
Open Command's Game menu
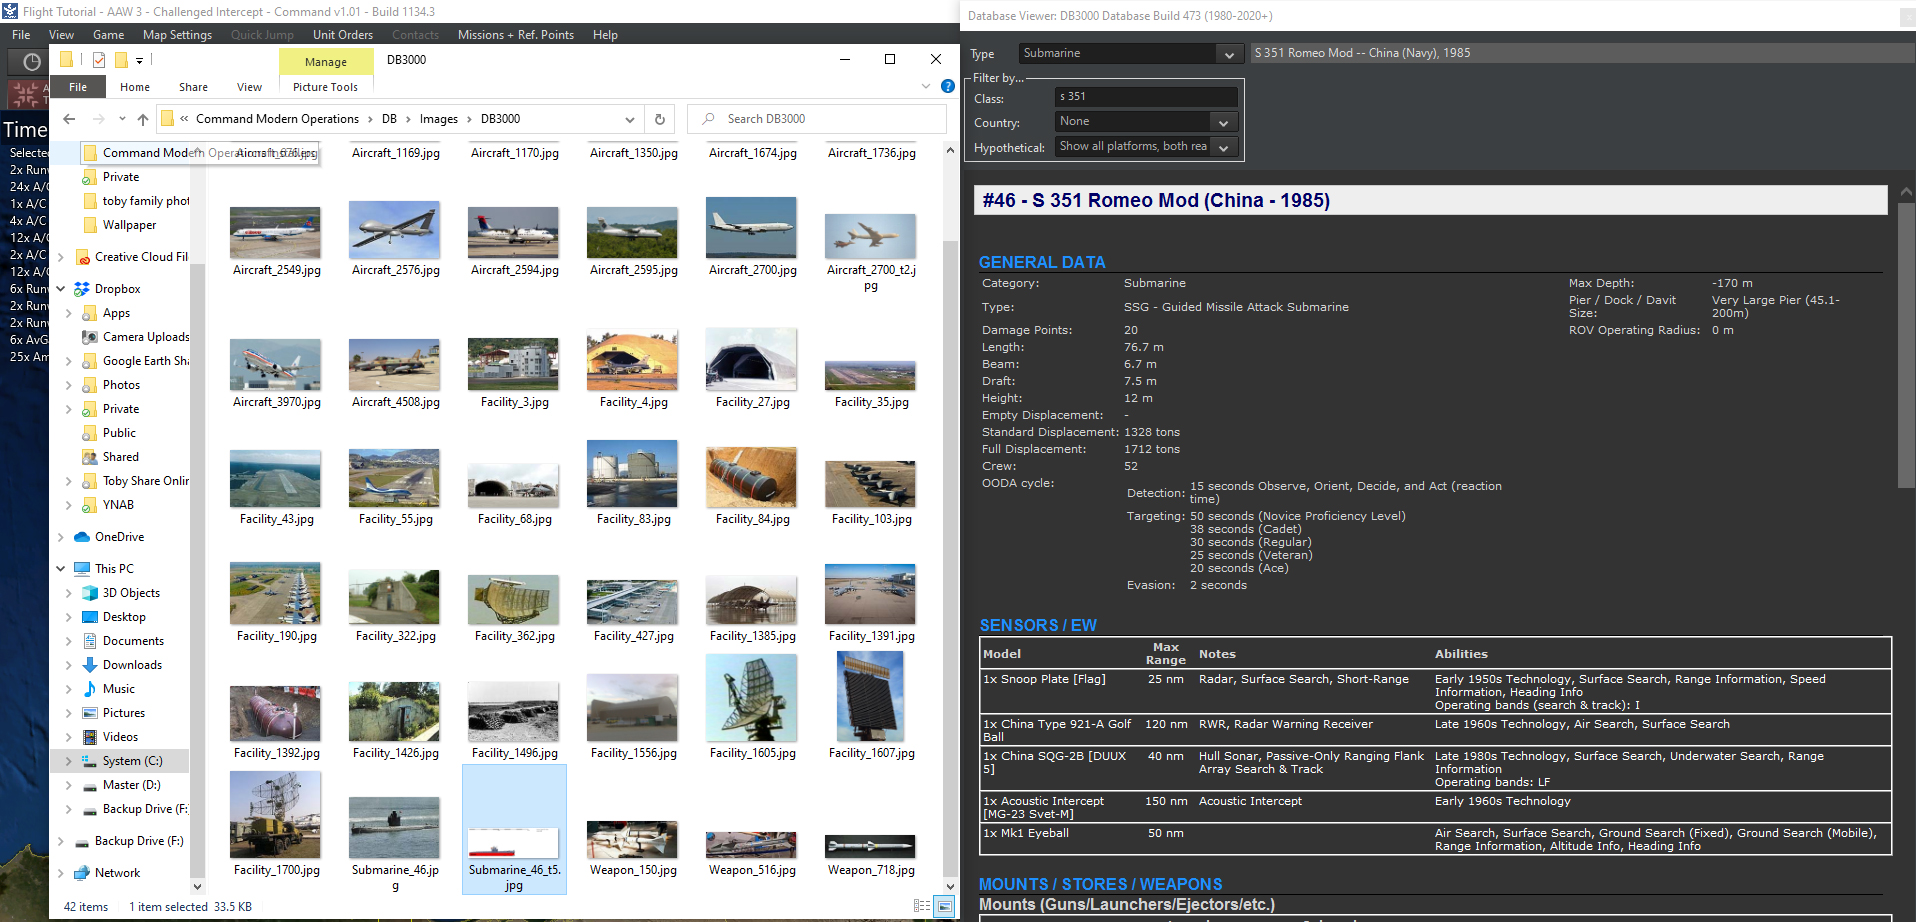(x=109, y=35)
